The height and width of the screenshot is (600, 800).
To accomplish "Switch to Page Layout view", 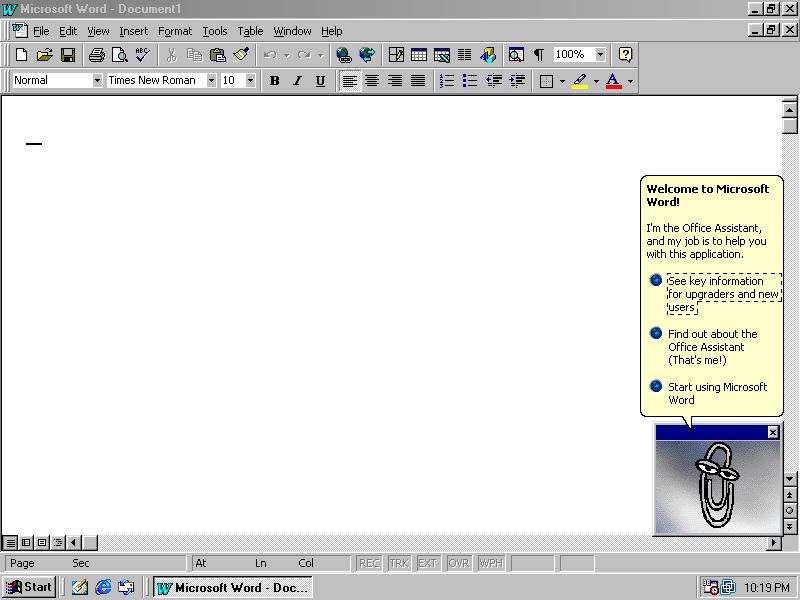I will [40, 542].
